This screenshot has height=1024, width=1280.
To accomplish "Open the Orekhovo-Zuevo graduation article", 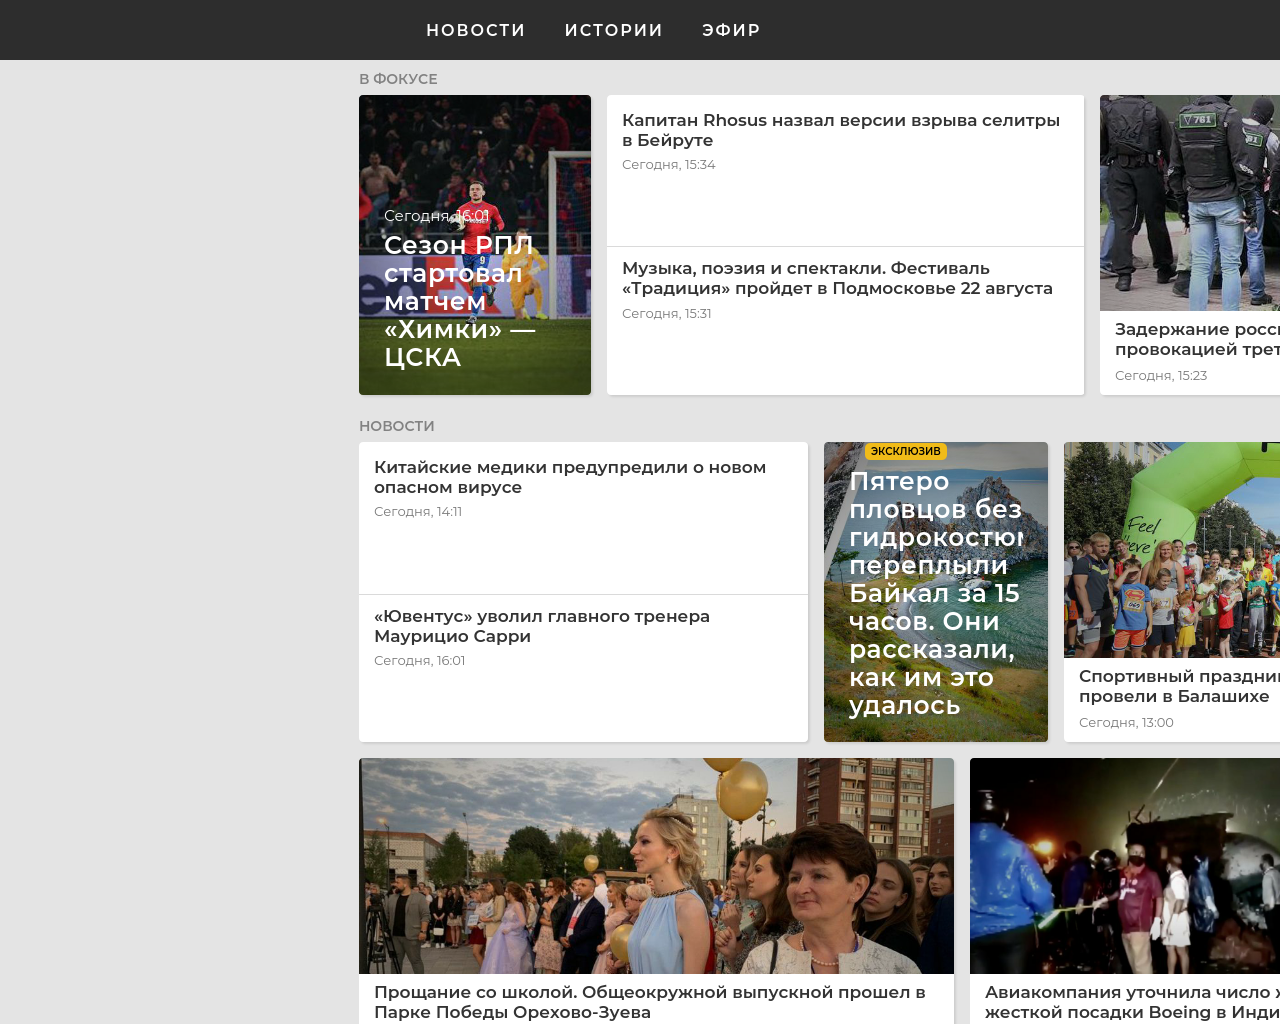I will (650, 1001).
